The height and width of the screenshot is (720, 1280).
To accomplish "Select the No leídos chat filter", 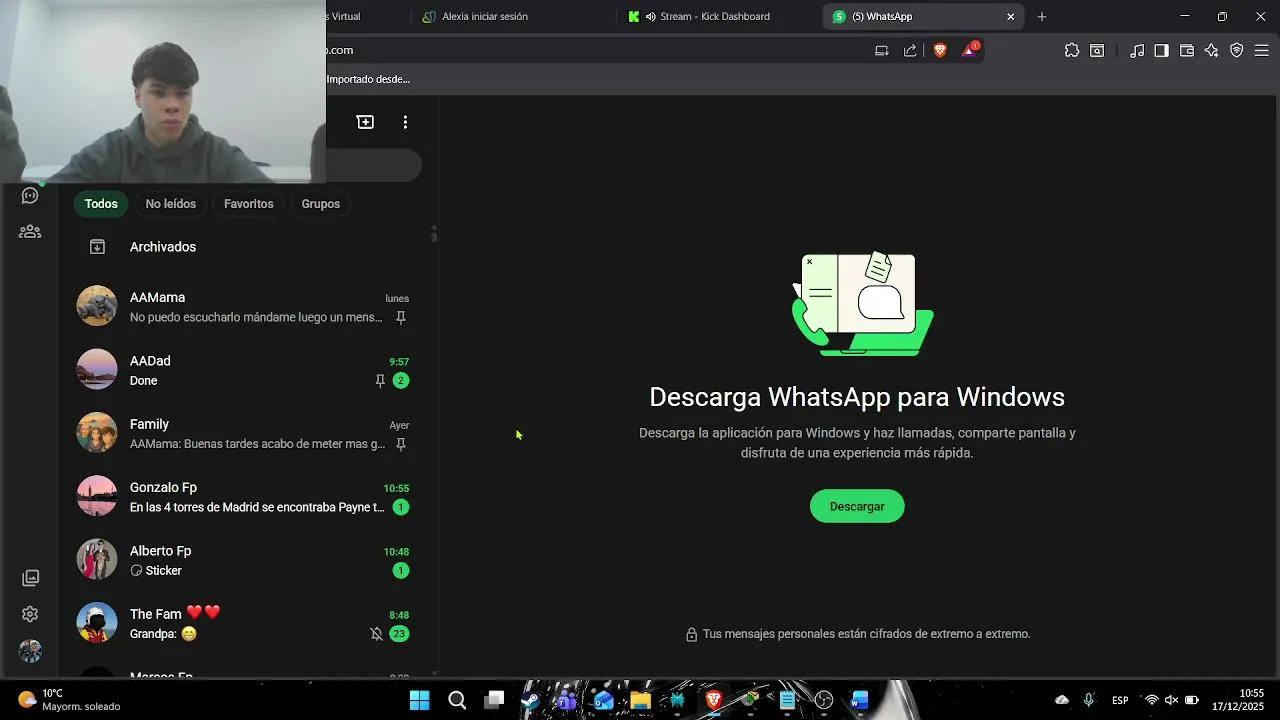I will coord(171,204).
